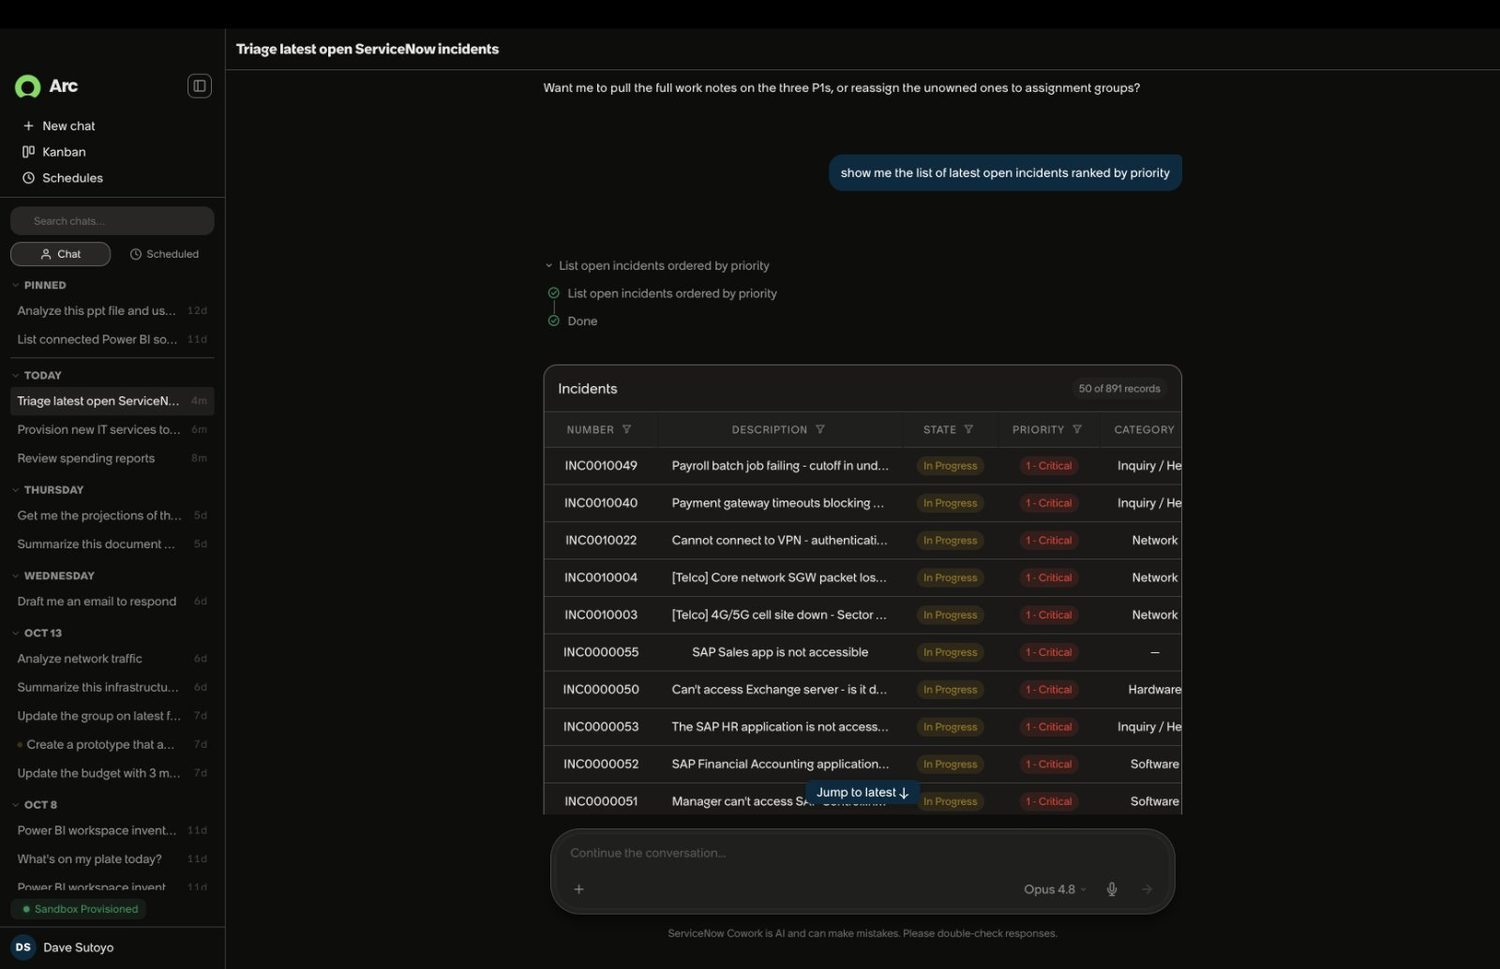This screenshot has width=1500, height=969.
Task: Click the attach plus icon in composer
Action: point(578,889)
